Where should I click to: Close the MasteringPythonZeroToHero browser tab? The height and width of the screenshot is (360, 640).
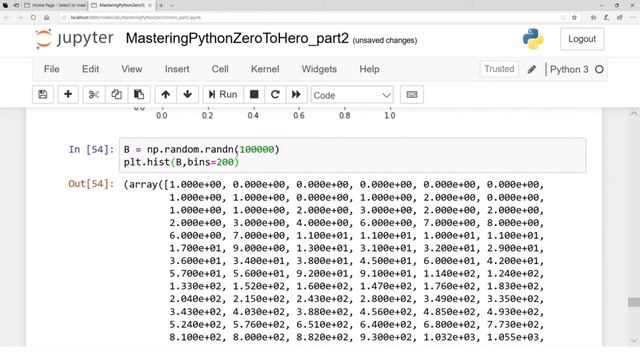point(150,5)
